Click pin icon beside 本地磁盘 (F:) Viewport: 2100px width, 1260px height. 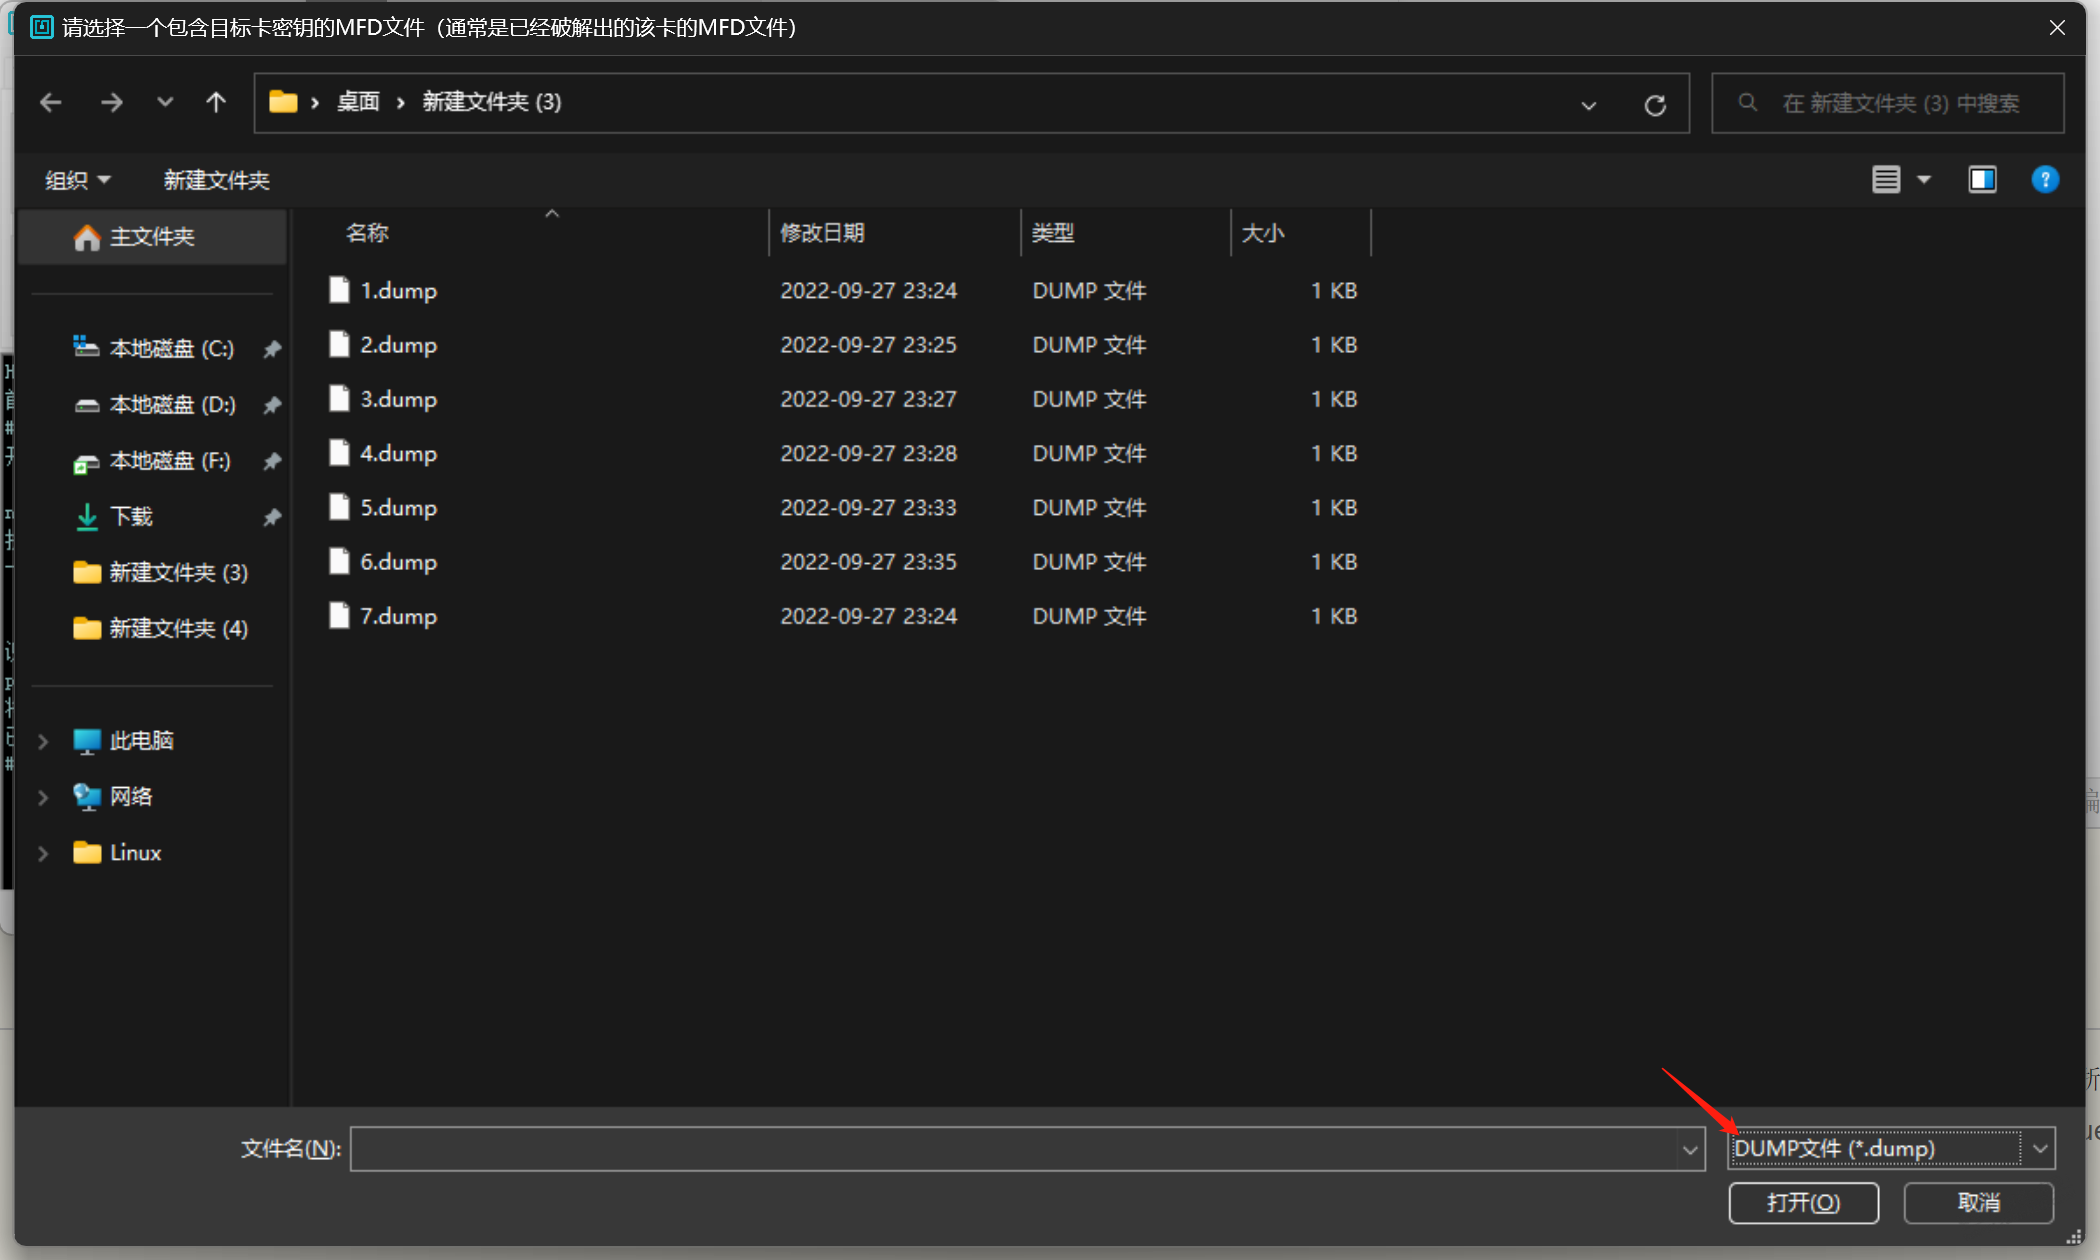click(x=271, y=461)
